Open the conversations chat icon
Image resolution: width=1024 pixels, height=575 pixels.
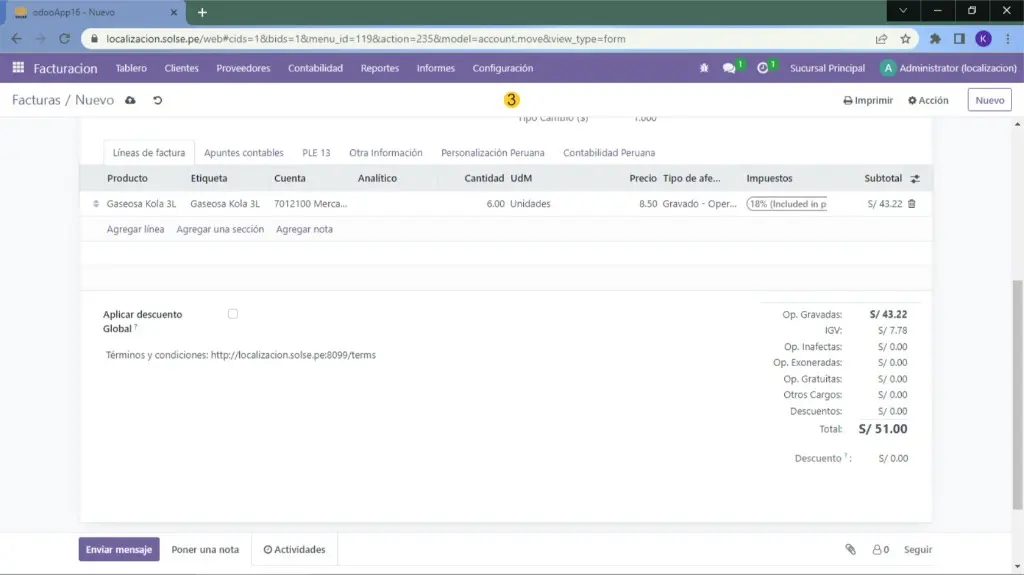tap(729, 68)
